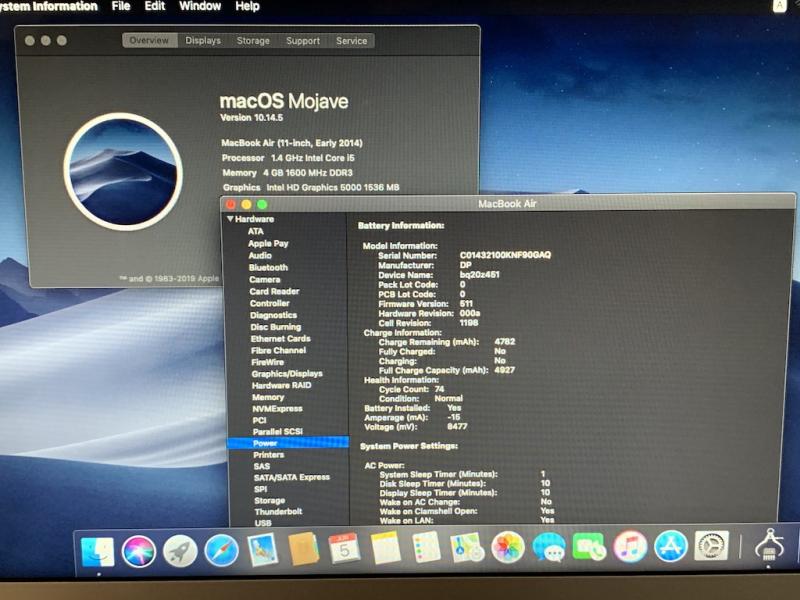The image size is (800, 600).
Task: Select Ethernet Cards in the sidebar
Action: point(281,339)
